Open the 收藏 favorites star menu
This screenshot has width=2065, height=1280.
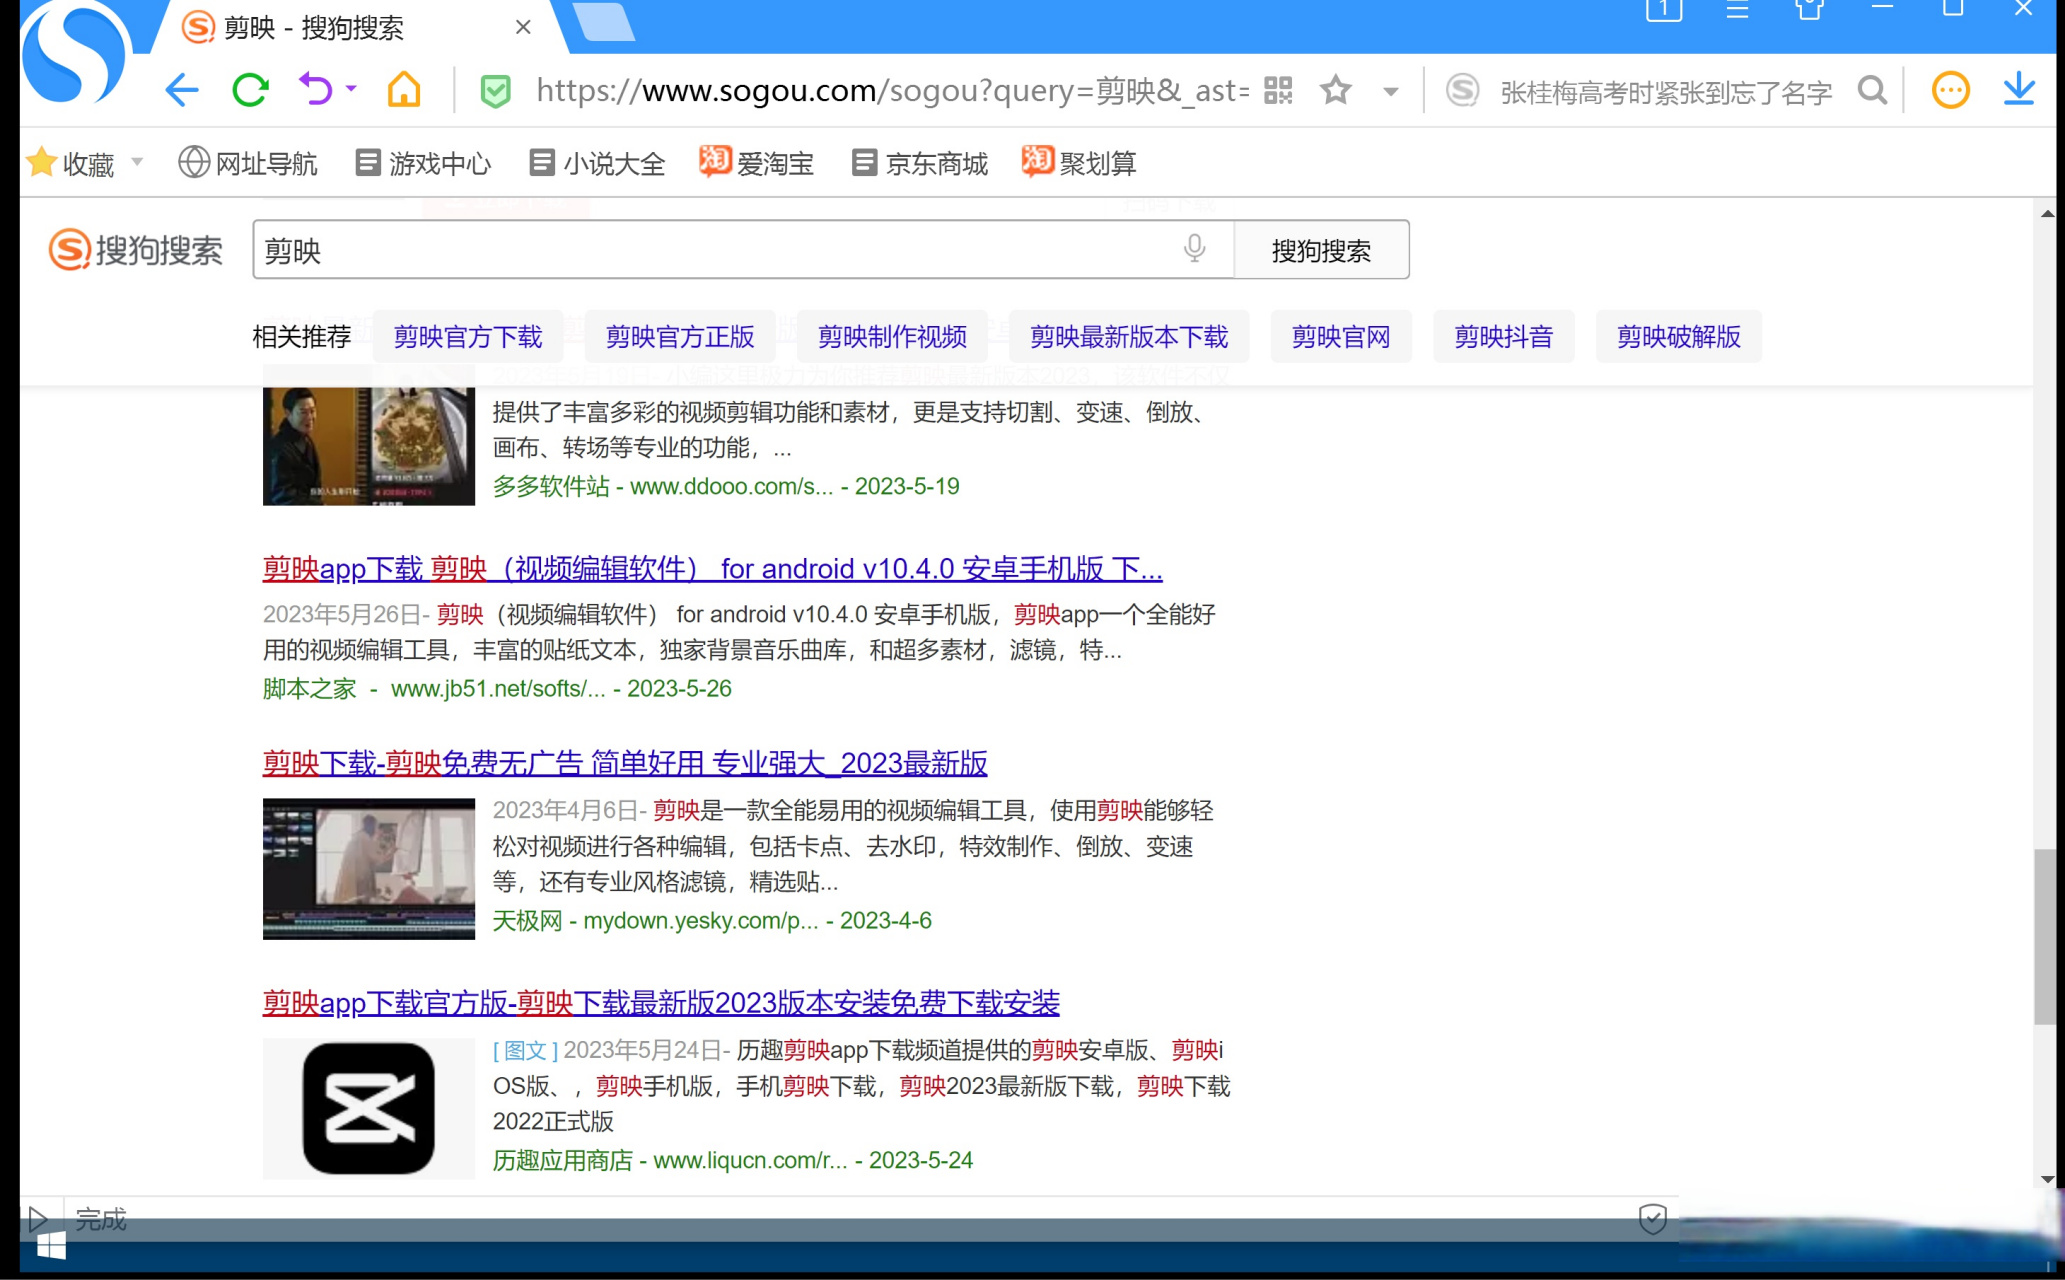(70, 163)
